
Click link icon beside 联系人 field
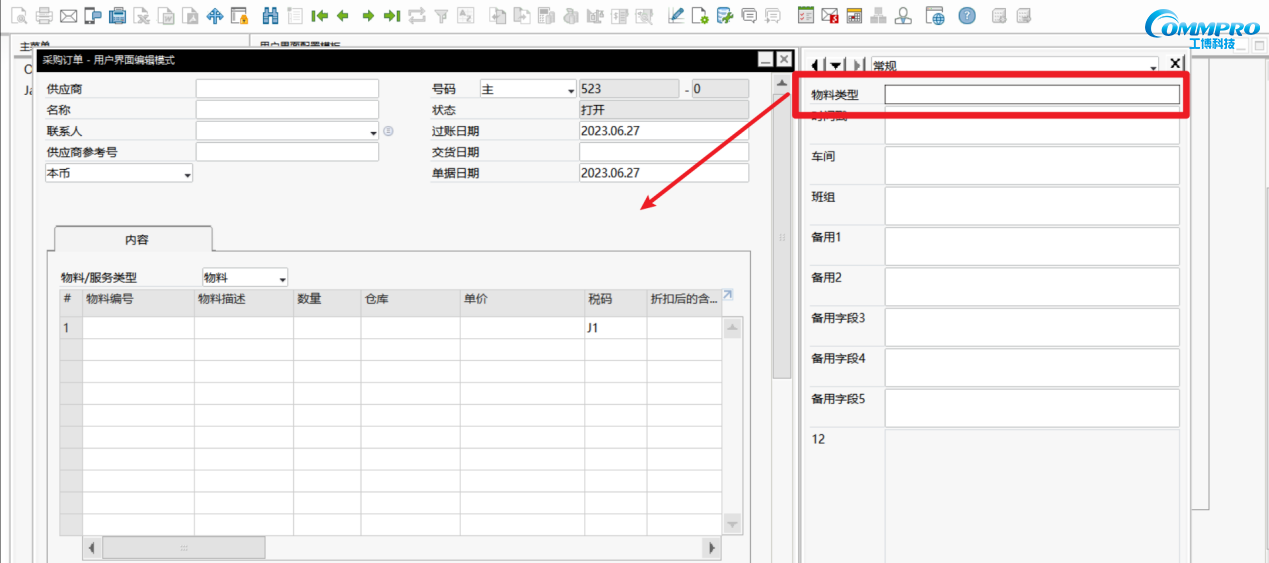(388, 131)
